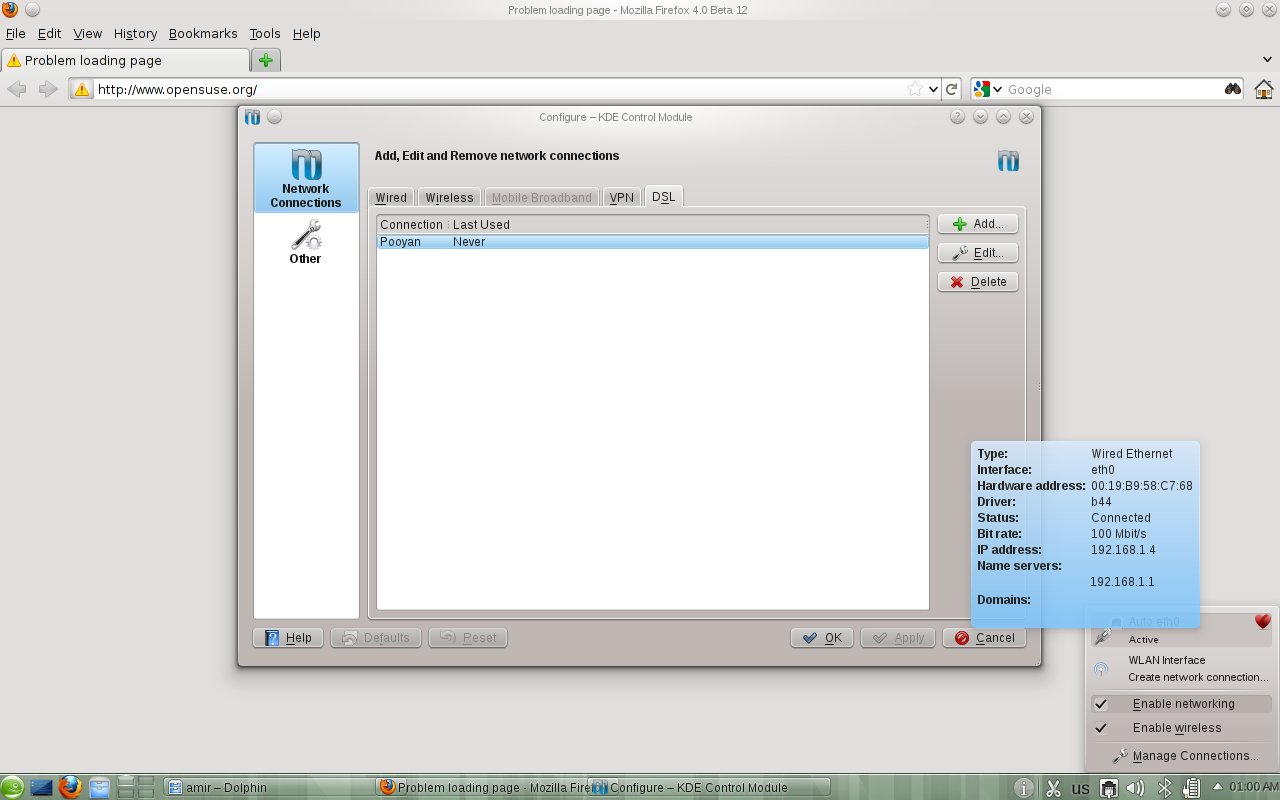The width and height of the screenshot is (1280, 800).
Task: Click the Problem loading page Firefox tab
Action: click(124, 60)
